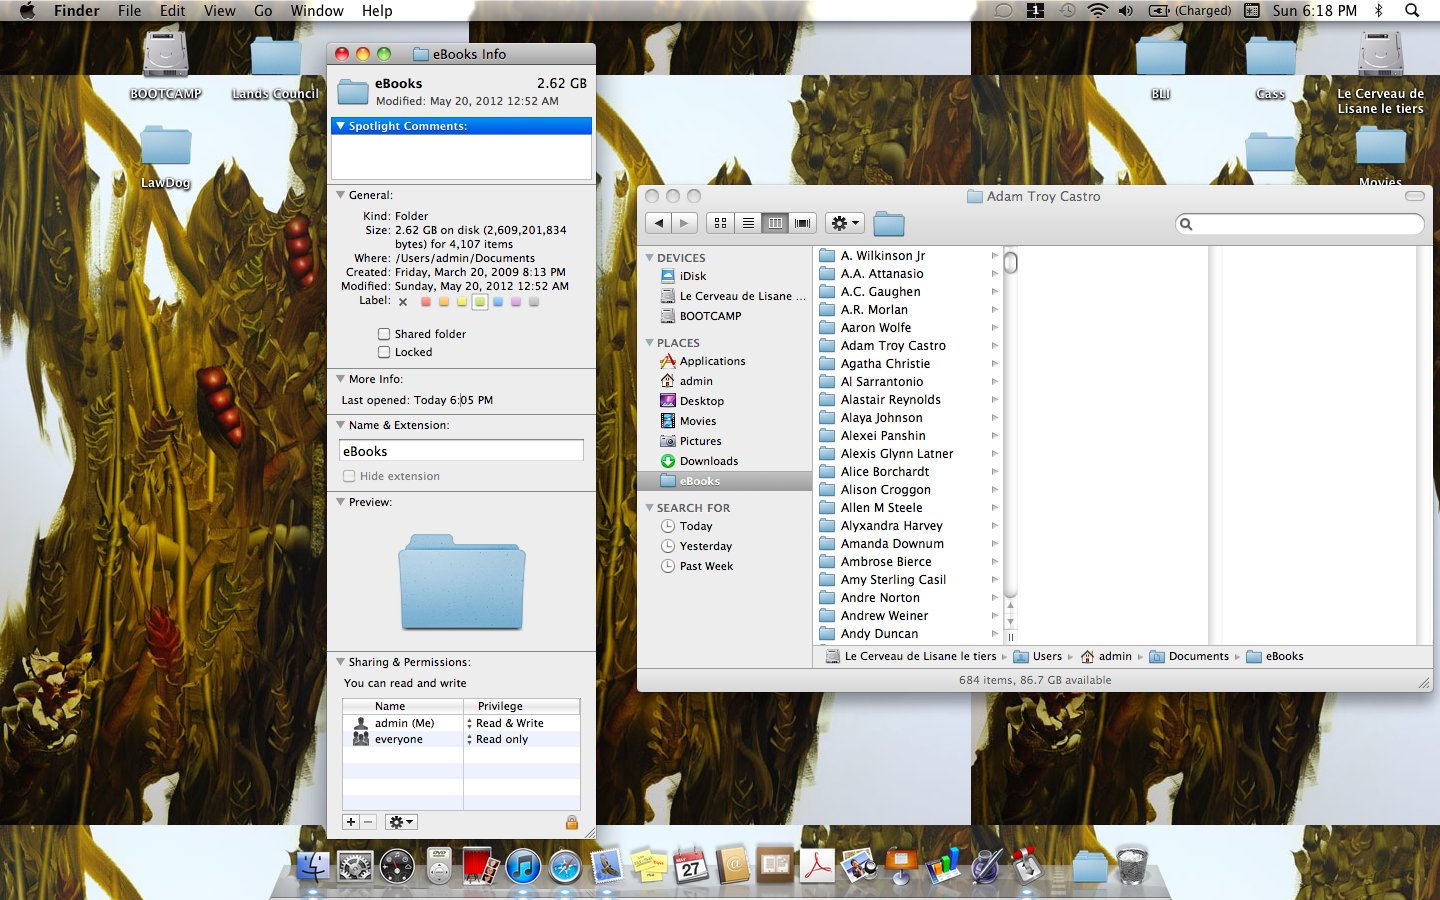Switch Finder to Cover Flow view
The width and height of the screenshot is (1440, 900).
802,223
